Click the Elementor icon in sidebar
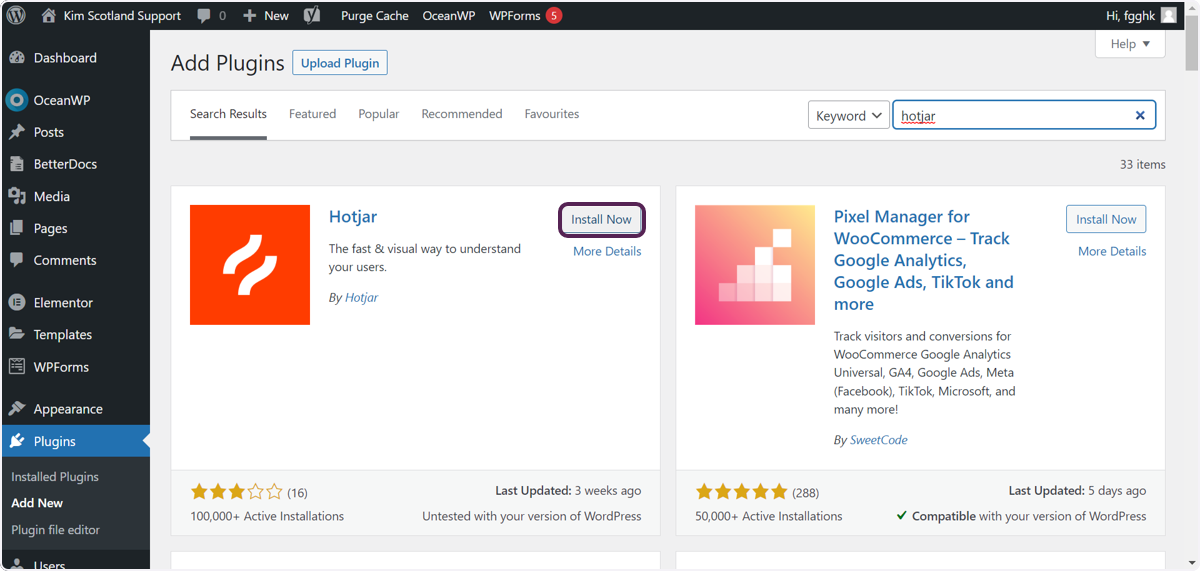The height and width of the screenshot is (571, 1200). click(x=17, y=302)
